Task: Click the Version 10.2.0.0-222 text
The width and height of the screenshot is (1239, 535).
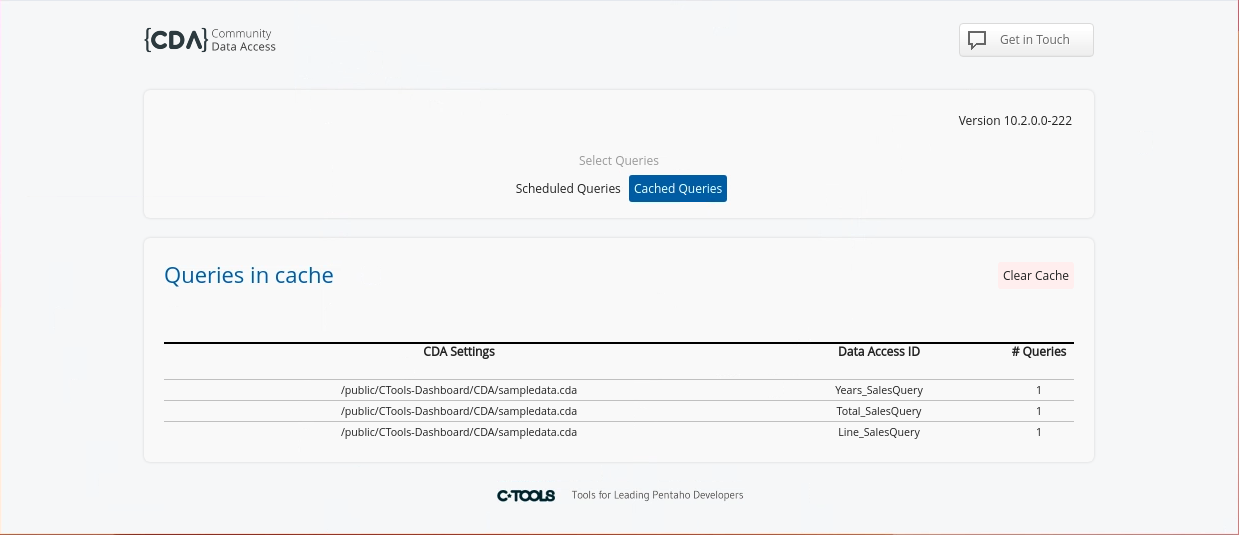Action: 1015,121
